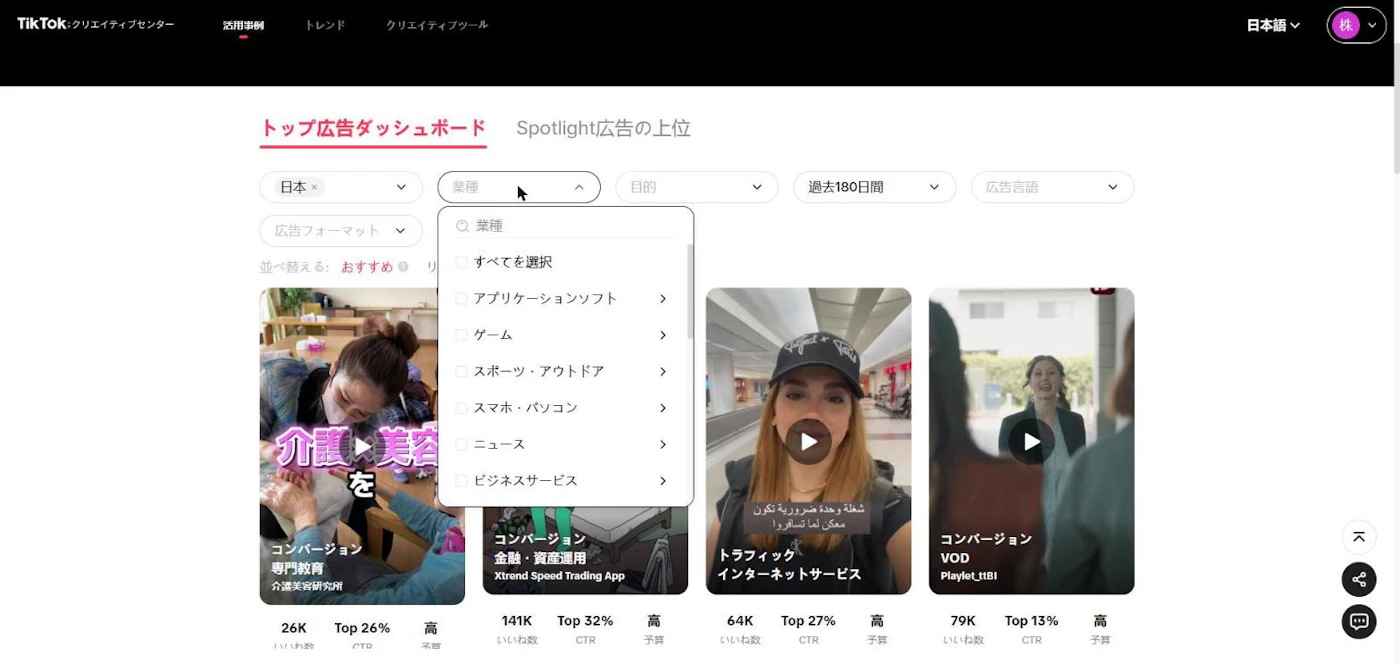Click the 介護美容研究所 advertiser name
Image resolution: width=1400 pixels, height=664 pixels.
point(307,586)
